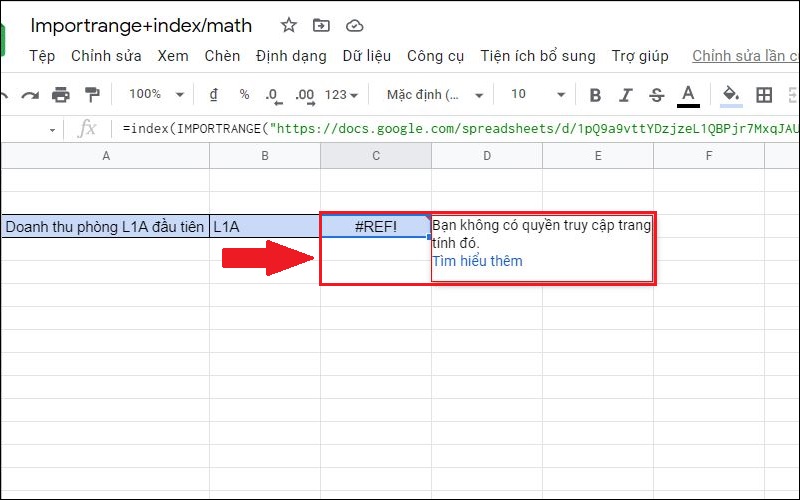Open the Định dạng menu
This screenshot has width=800, height=500.
point(292,56)
